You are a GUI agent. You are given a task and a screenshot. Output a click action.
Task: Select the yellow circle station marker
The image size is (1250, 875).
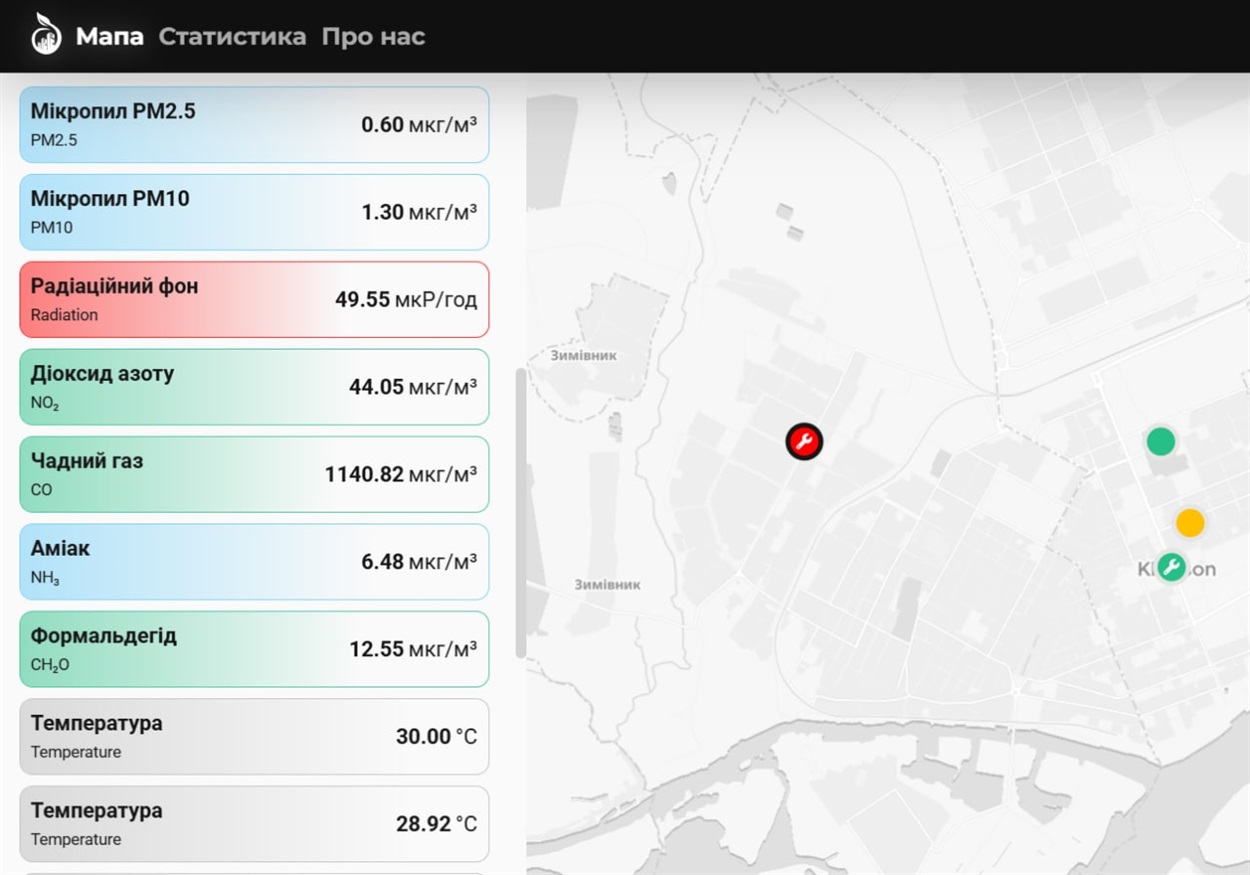[x=1189, y=522]
